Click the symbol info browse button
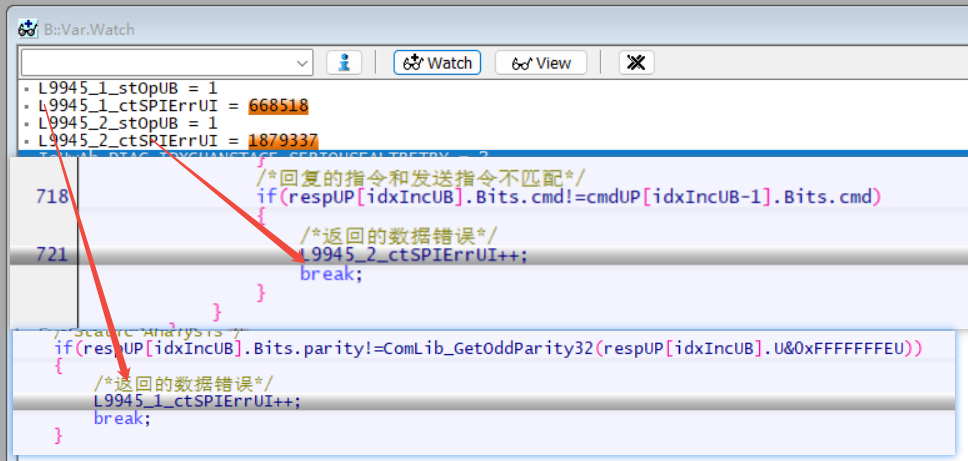Screen dimensions: 968x461 pyautogui.click(x=344, y=62)
